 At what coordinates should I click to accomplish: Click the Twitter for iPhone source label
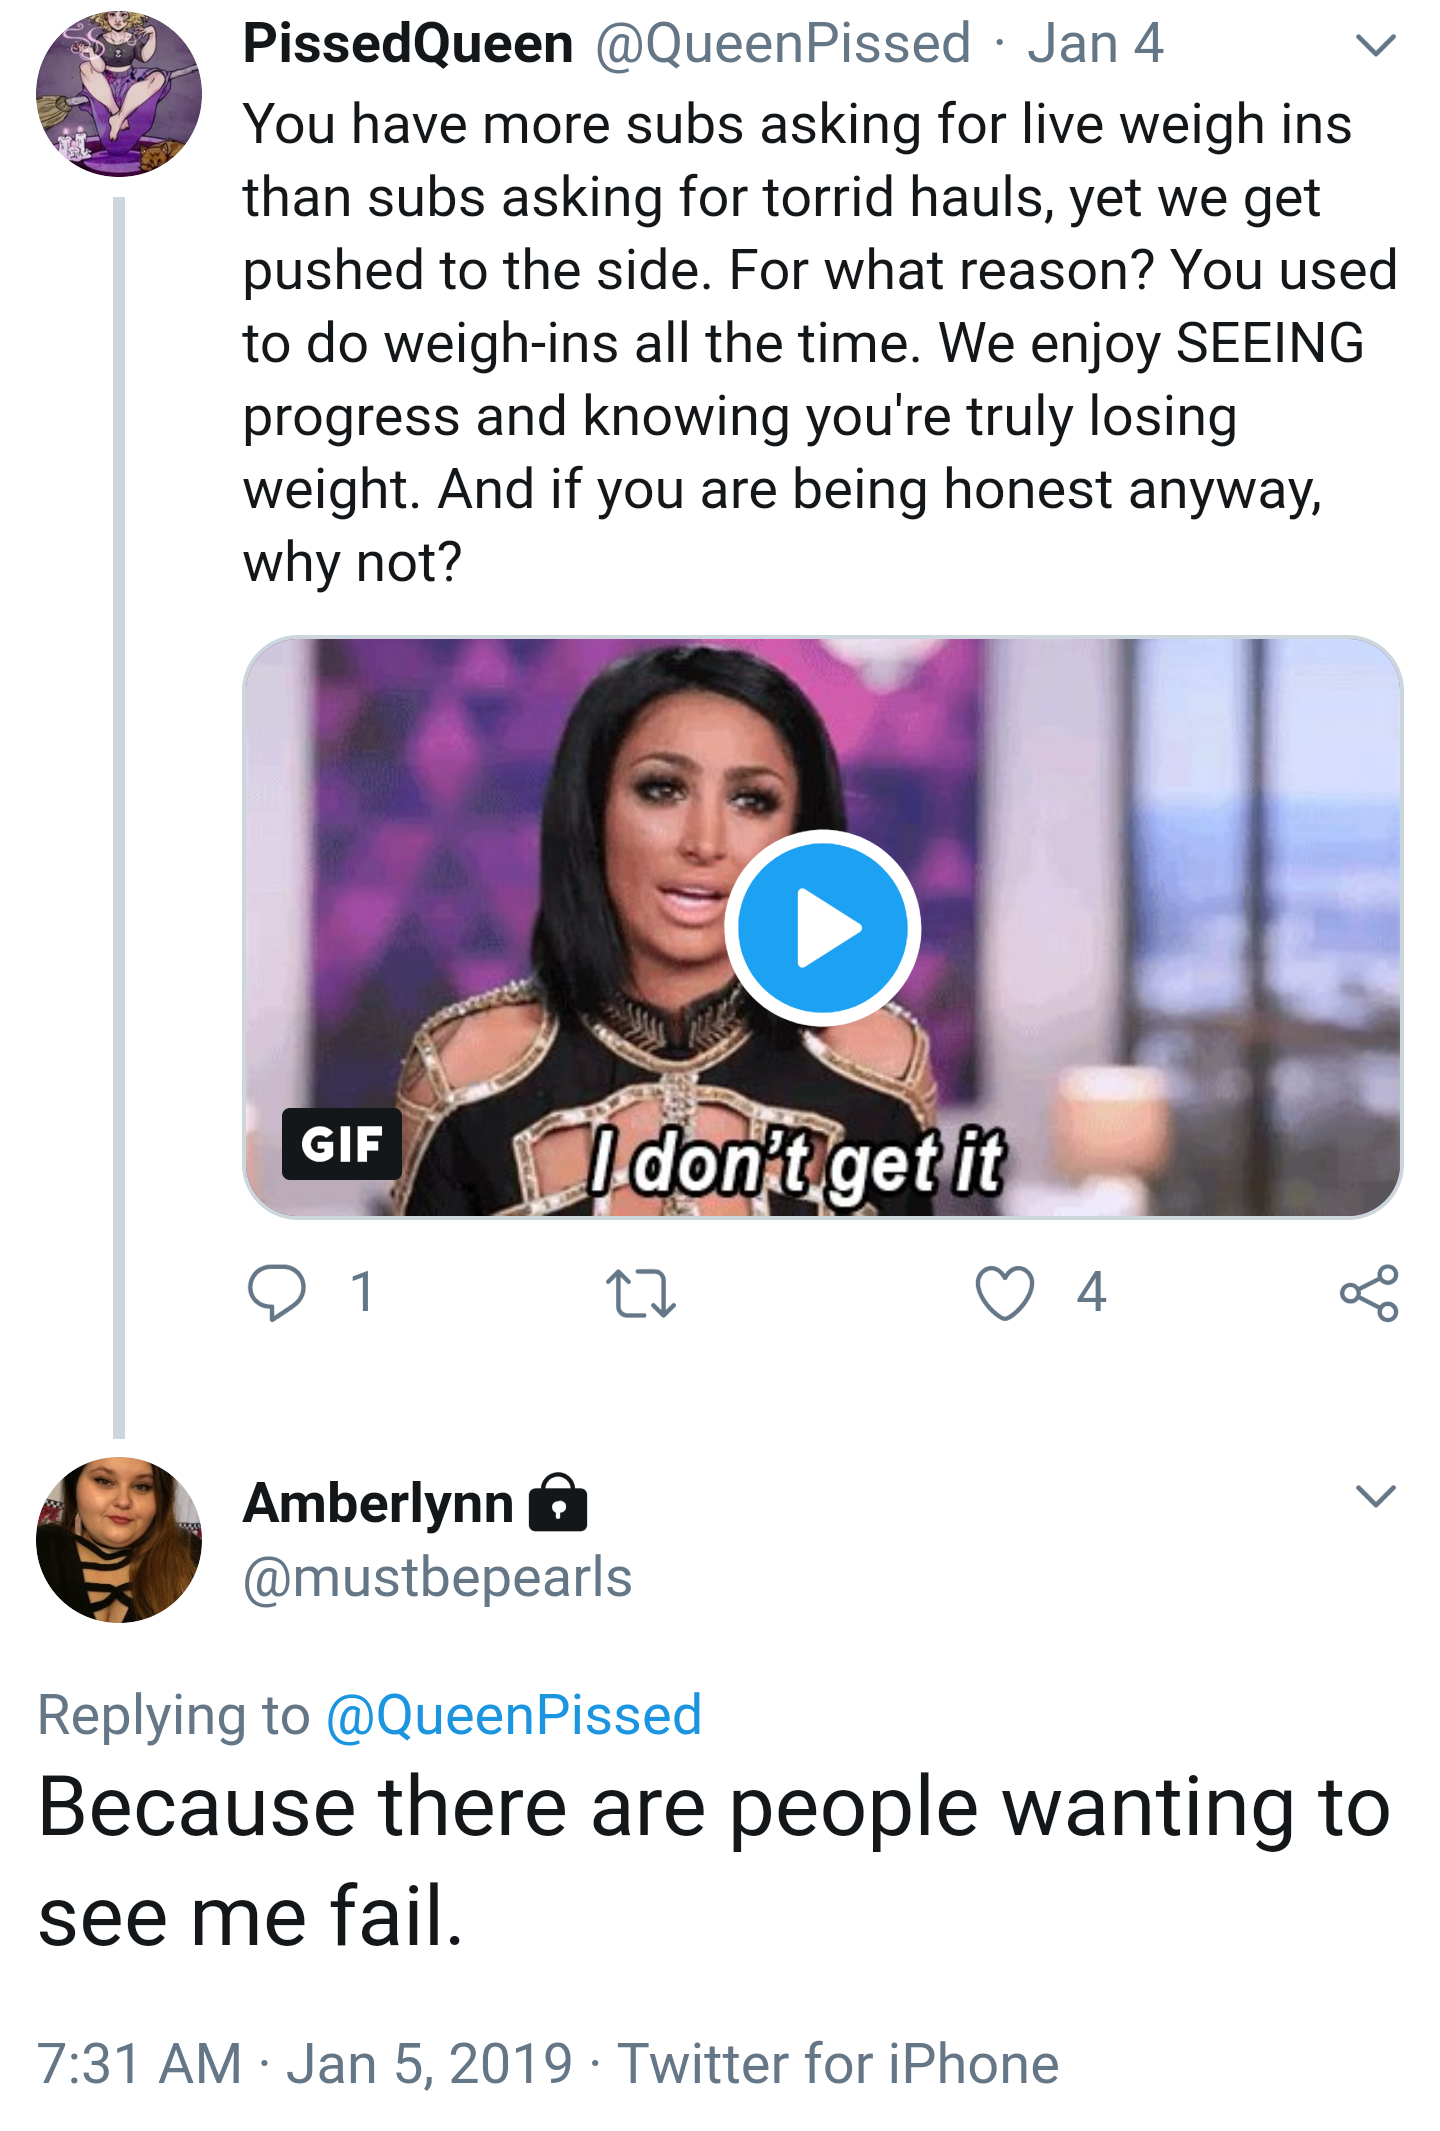[x=838, y=2063]
